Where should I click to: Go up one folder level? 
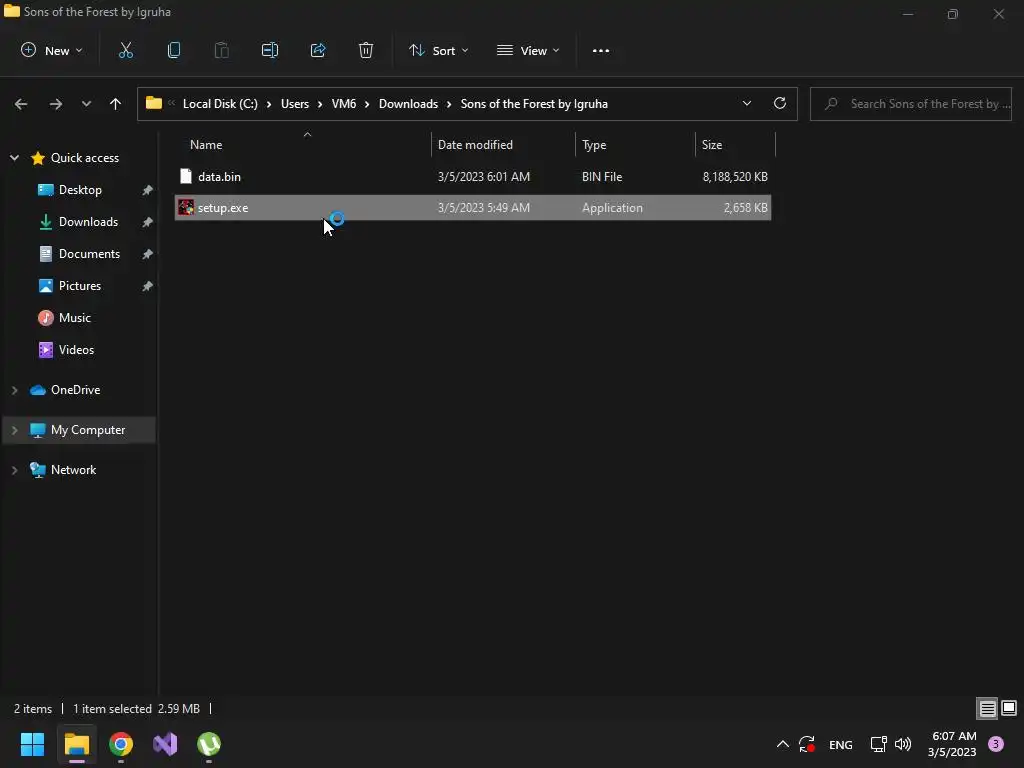click(x=116, y=104)
